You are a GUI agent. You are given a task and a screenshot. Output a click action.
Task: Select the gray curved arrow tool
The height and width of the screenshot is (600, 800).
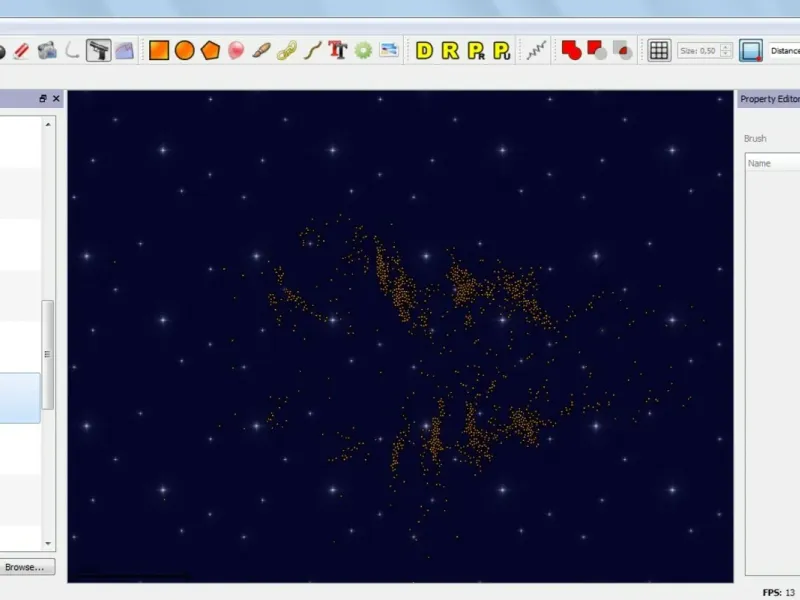point(72,51)
